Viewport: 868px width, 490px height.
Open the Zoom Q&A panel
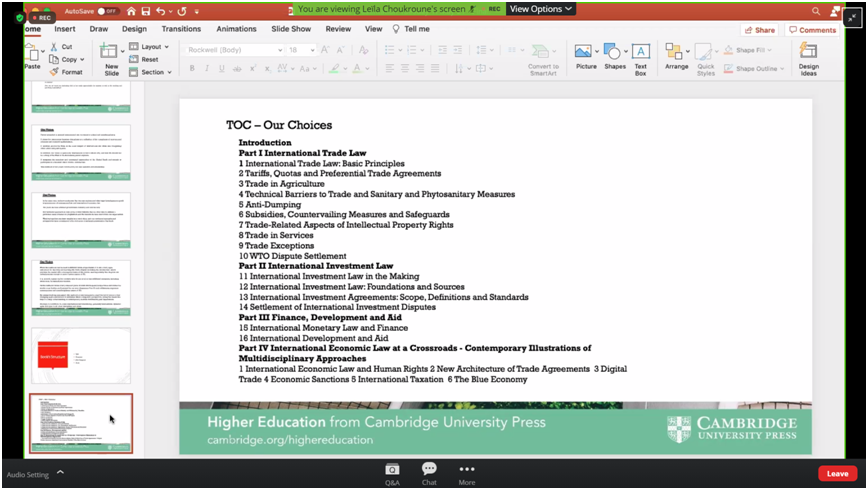(392, 472)
